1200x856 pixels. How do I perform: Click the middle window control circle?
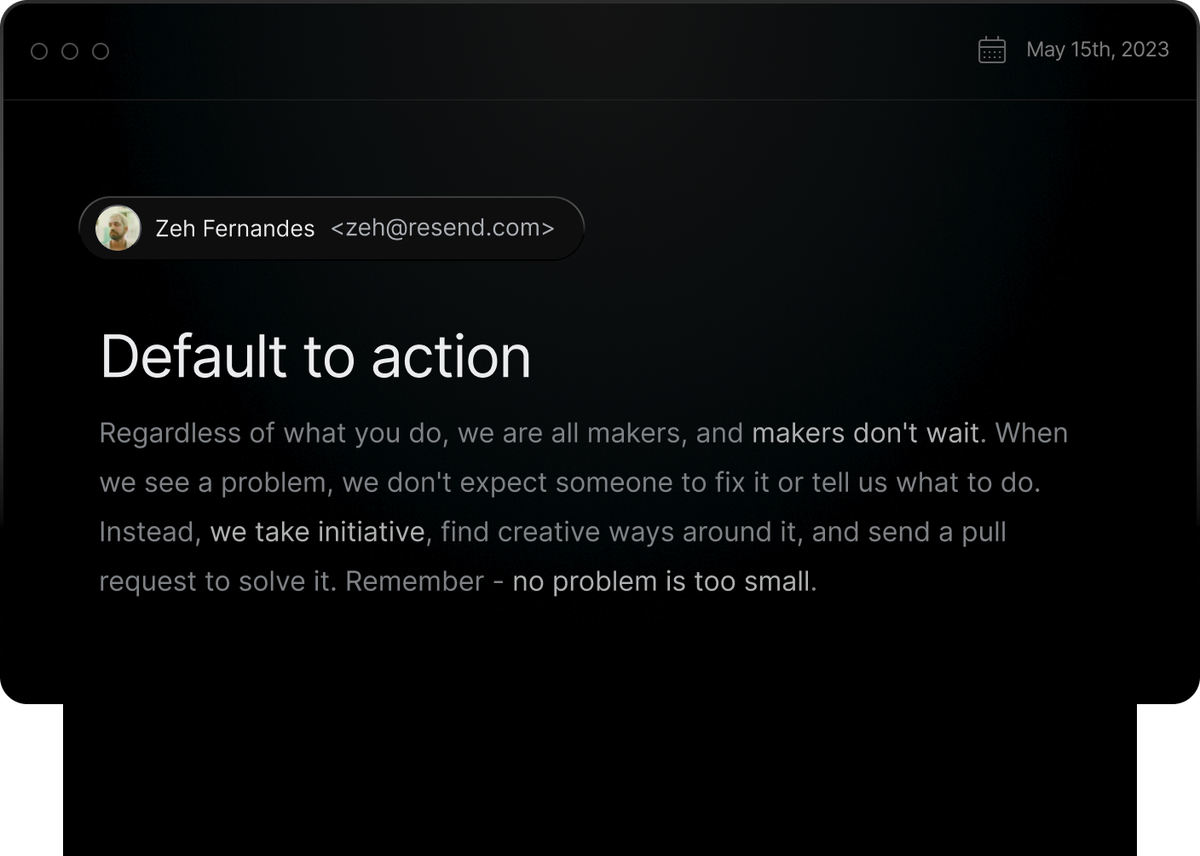pos(70,51)
